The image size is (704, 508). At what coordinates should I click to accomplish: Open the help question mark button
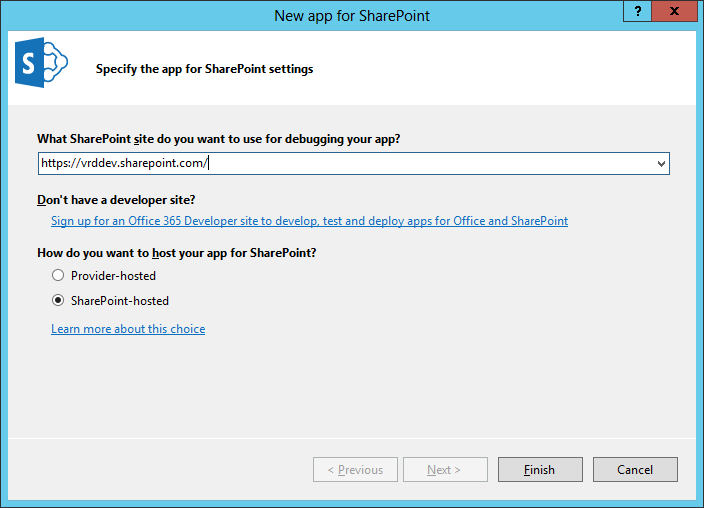(x=637, y=11)
